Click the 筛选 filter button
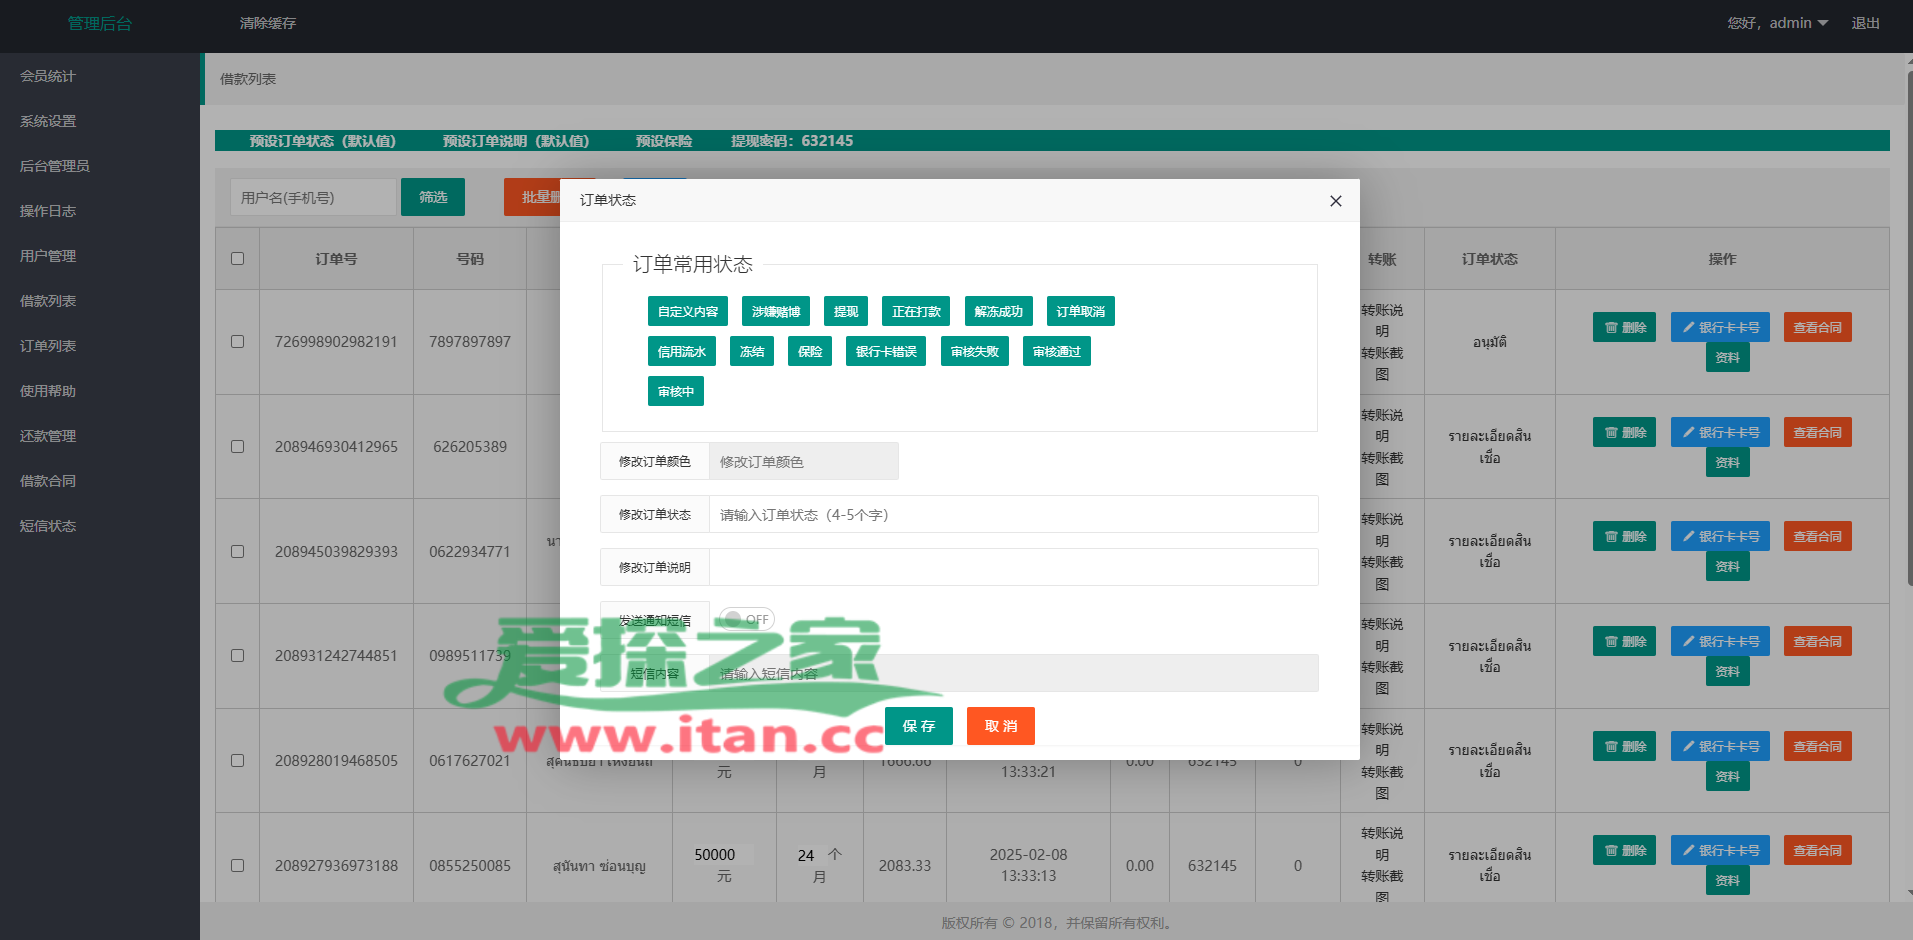The image size is (1913, 940). point(433,197)
